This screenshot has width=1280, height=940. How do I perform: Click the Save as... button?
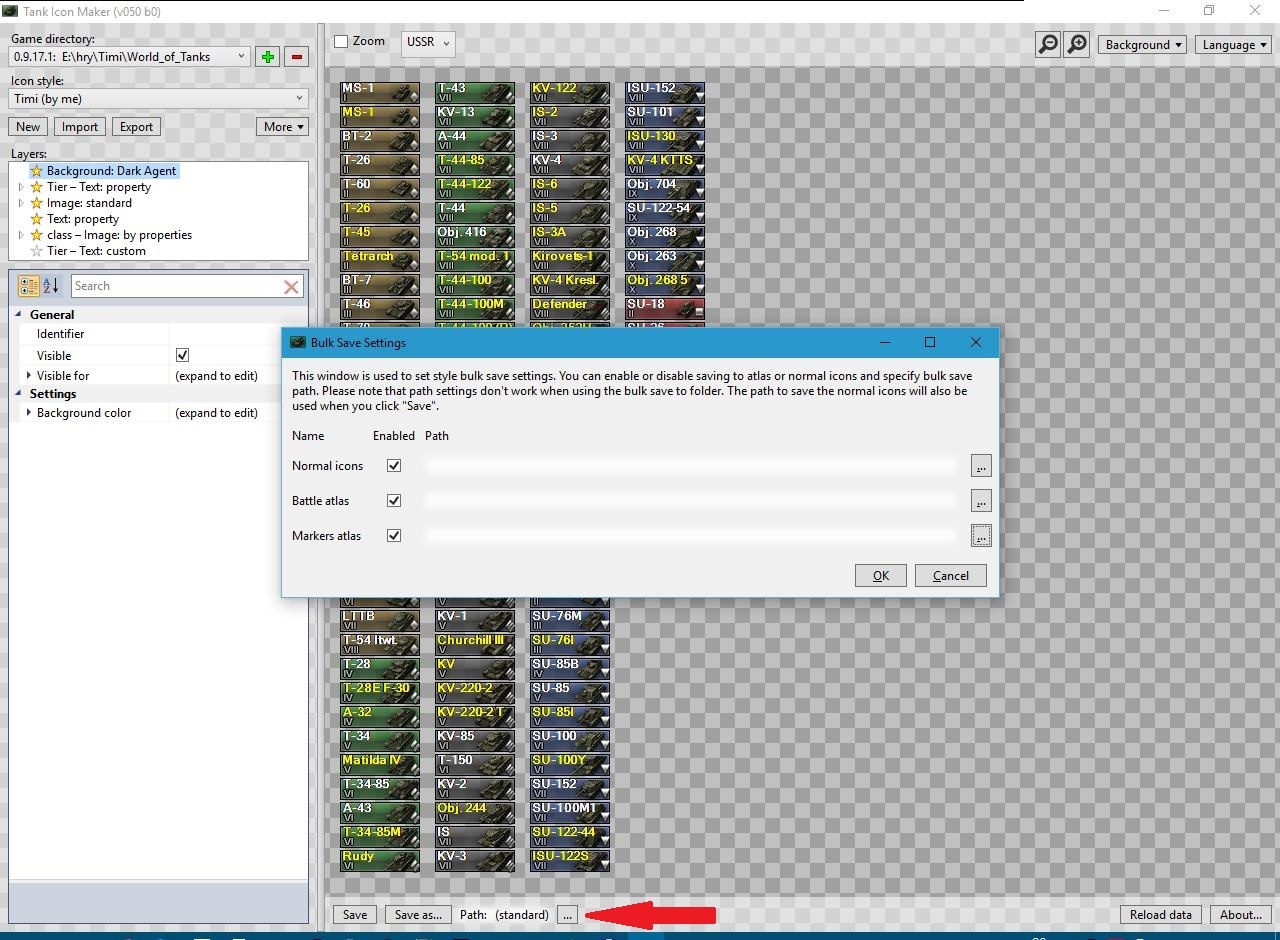coord(418,915)
